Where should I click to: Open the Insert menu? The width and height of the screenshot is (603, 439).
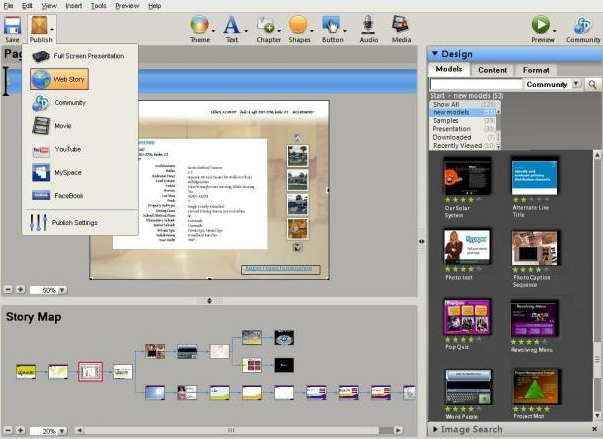(73, 6)
